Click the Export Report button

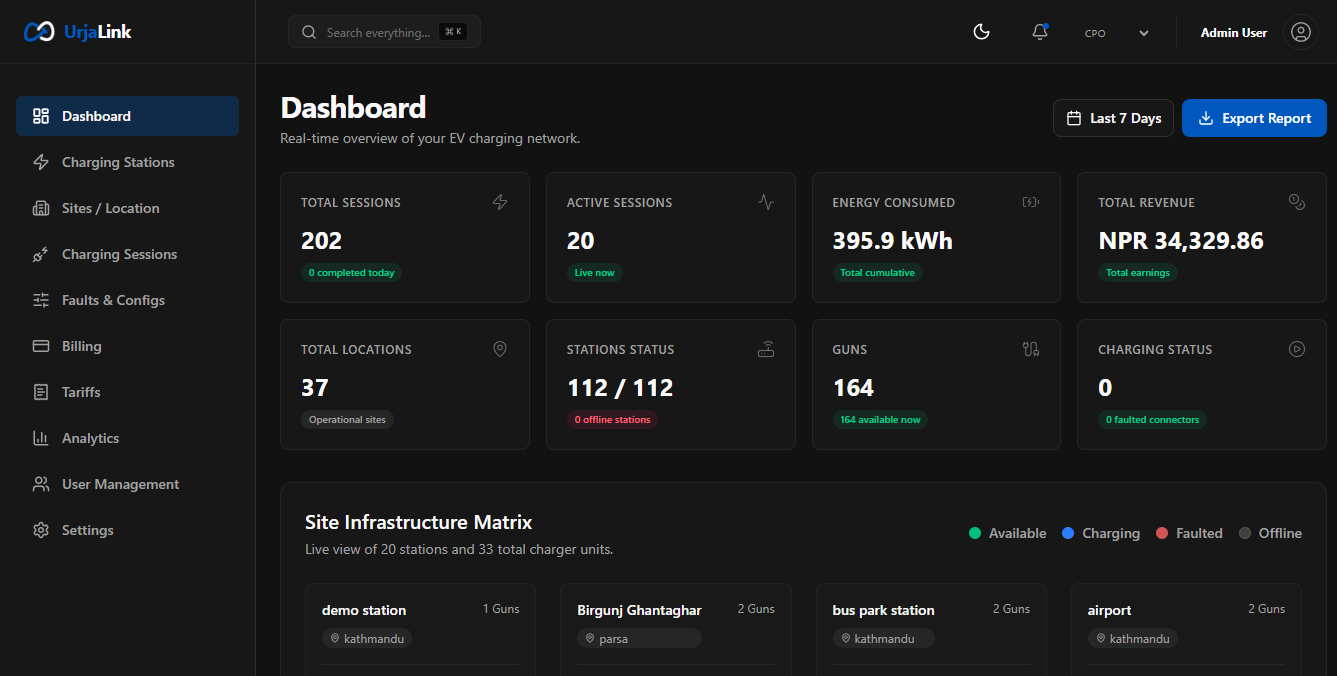coord(1254,118)
